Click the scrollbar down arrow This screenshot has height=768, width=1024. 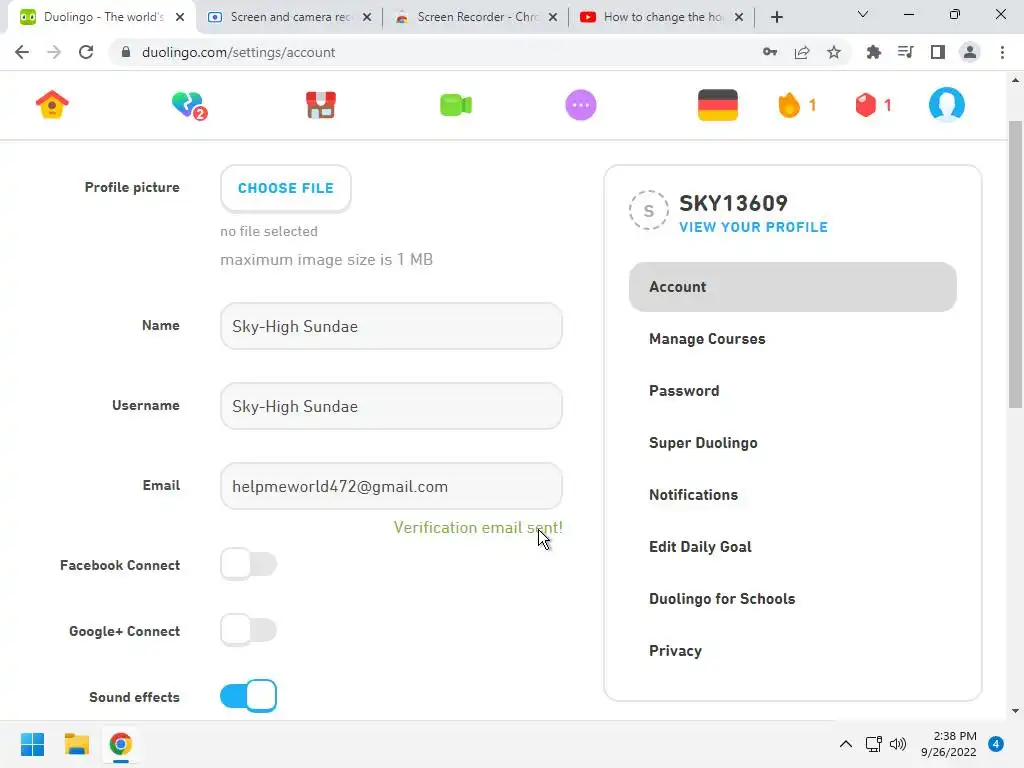click(1015, 711)
